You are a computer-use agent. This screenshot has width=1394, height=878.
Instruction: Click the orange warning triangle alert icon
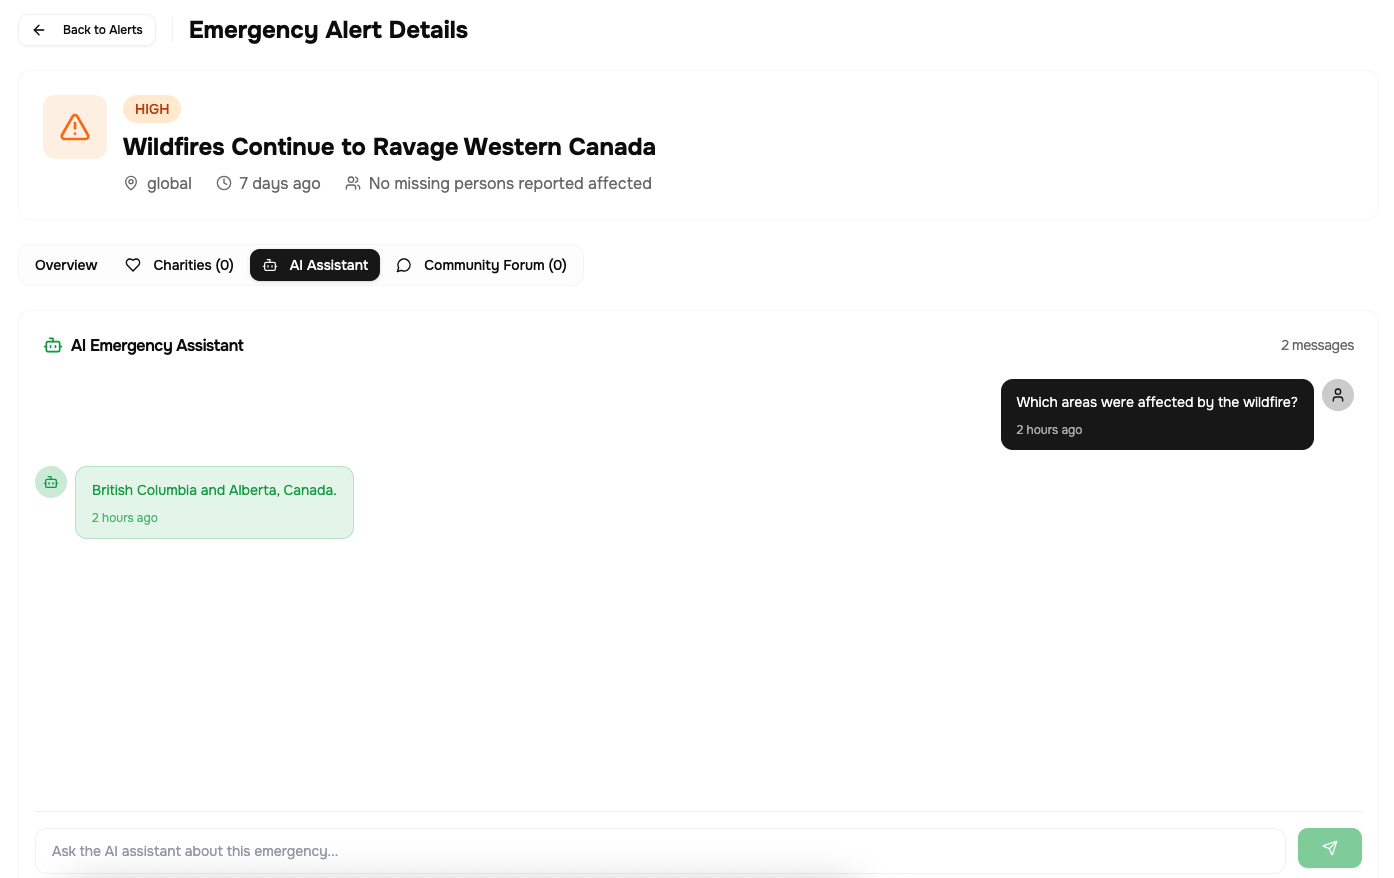(75, 127)
